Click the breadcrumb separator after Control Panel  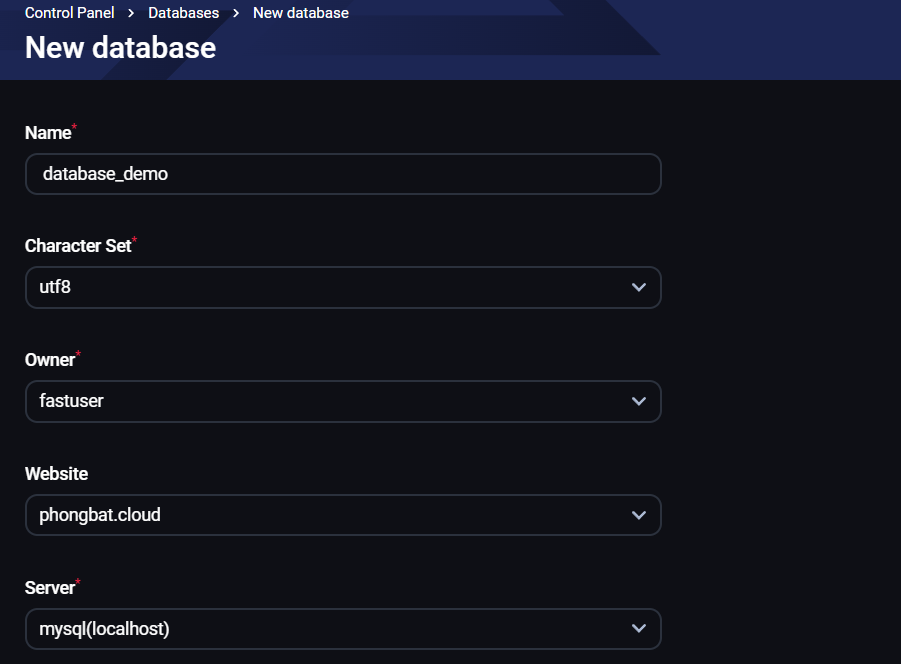click(131, 14)
